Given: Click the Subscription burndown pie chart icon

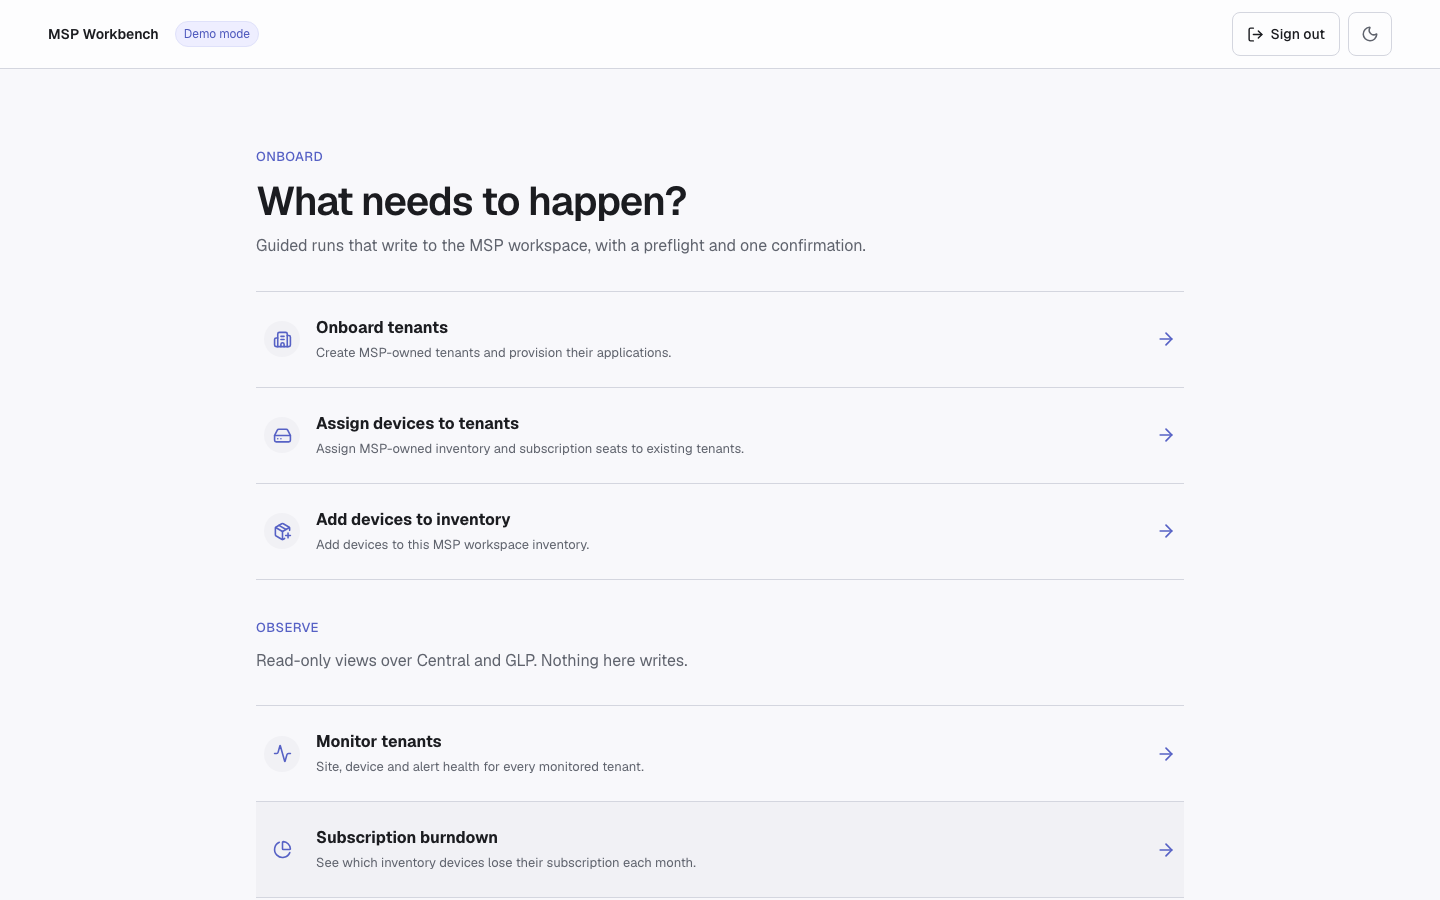Looking at the screenshot, I should (282, 849).
